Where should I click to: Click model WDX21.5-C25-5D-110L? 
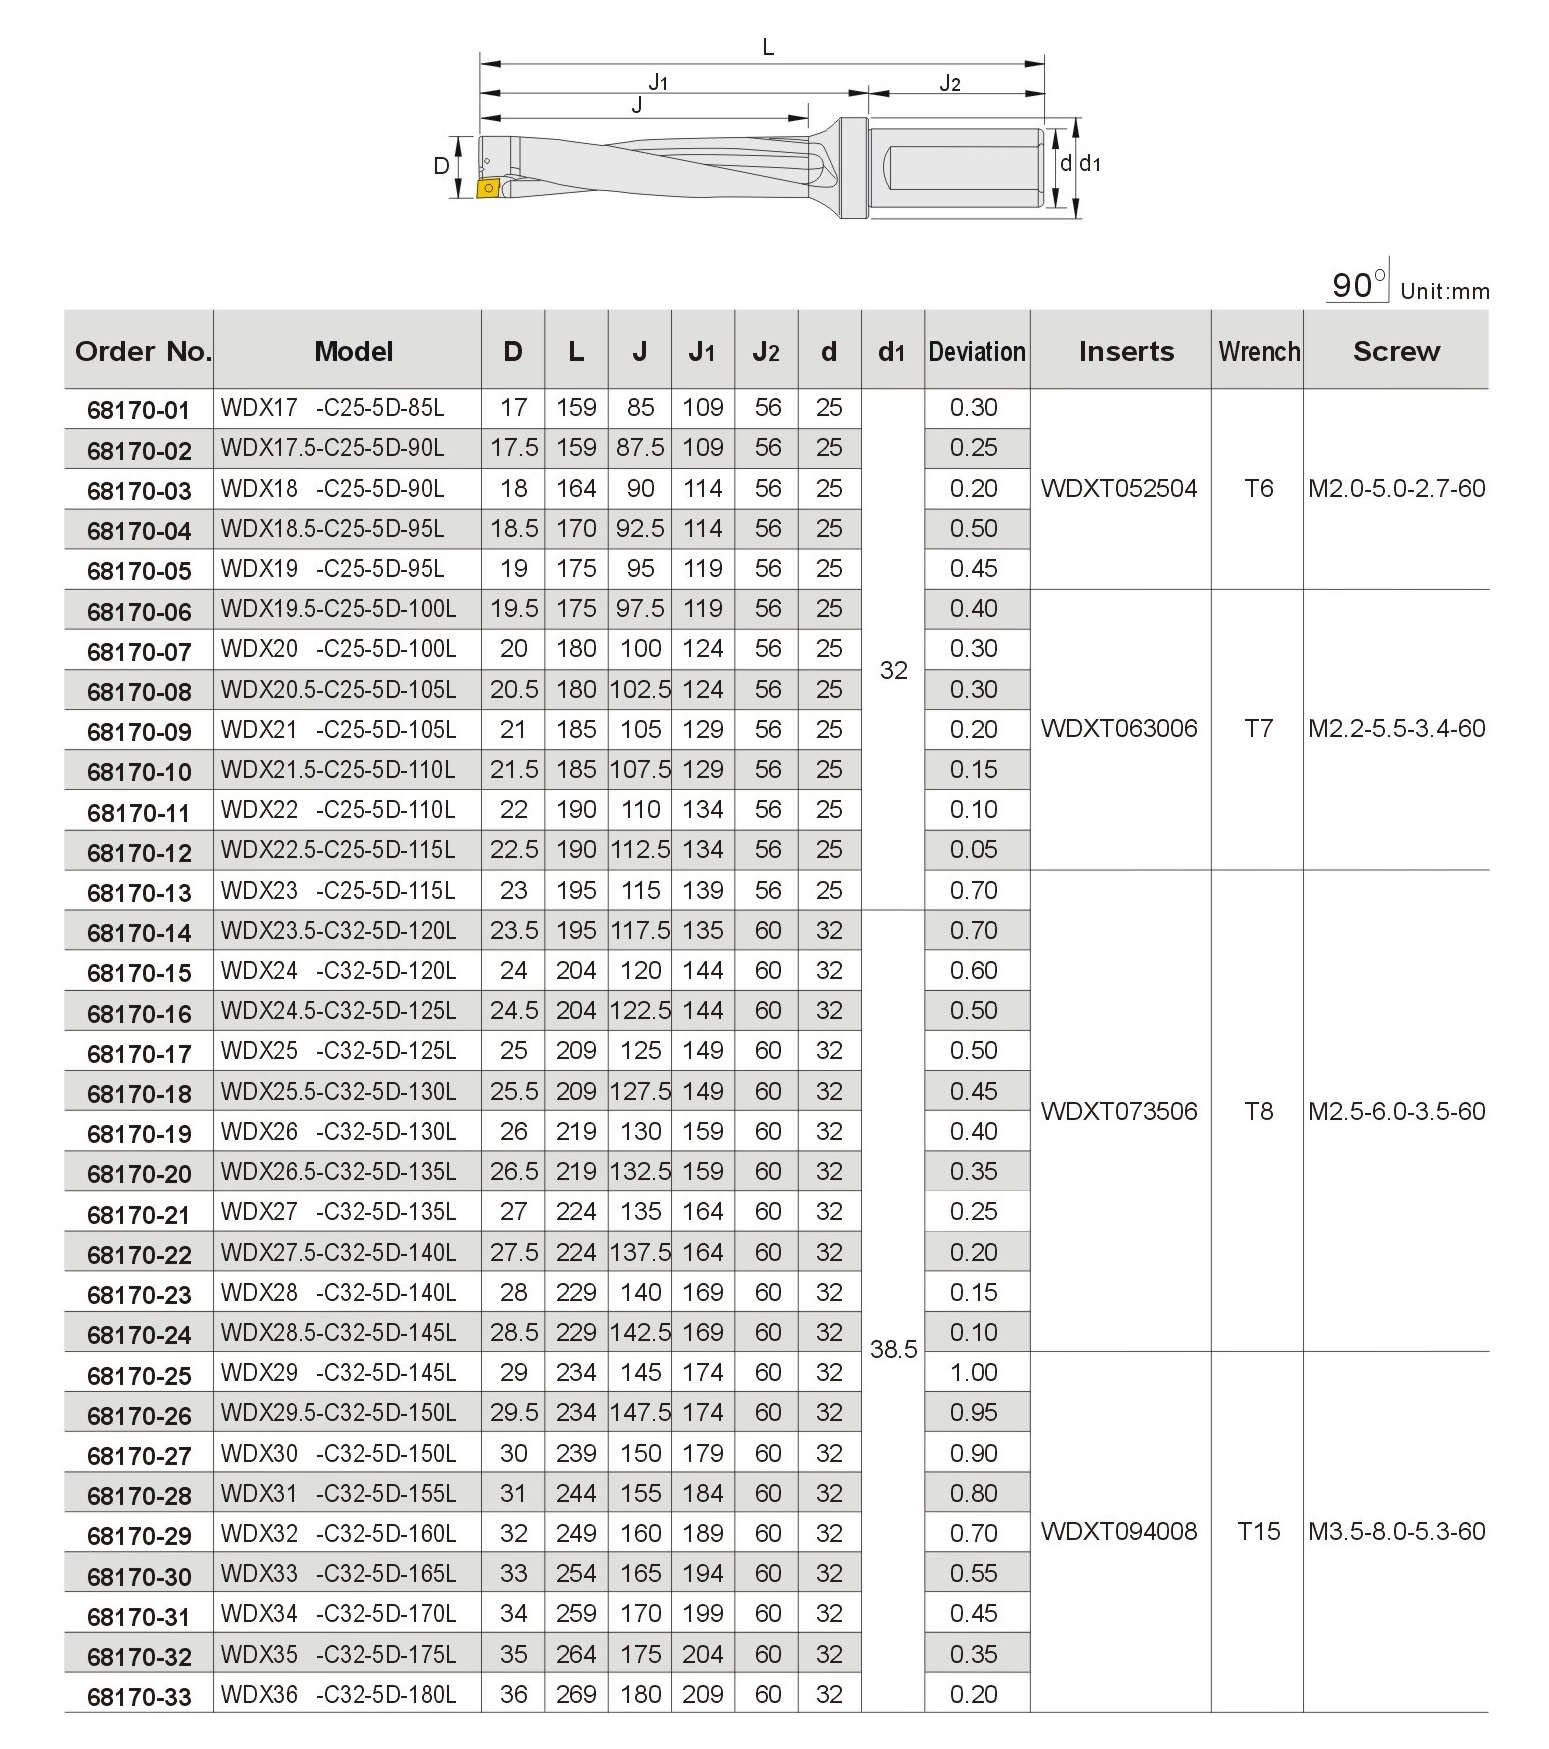point(338,769)
